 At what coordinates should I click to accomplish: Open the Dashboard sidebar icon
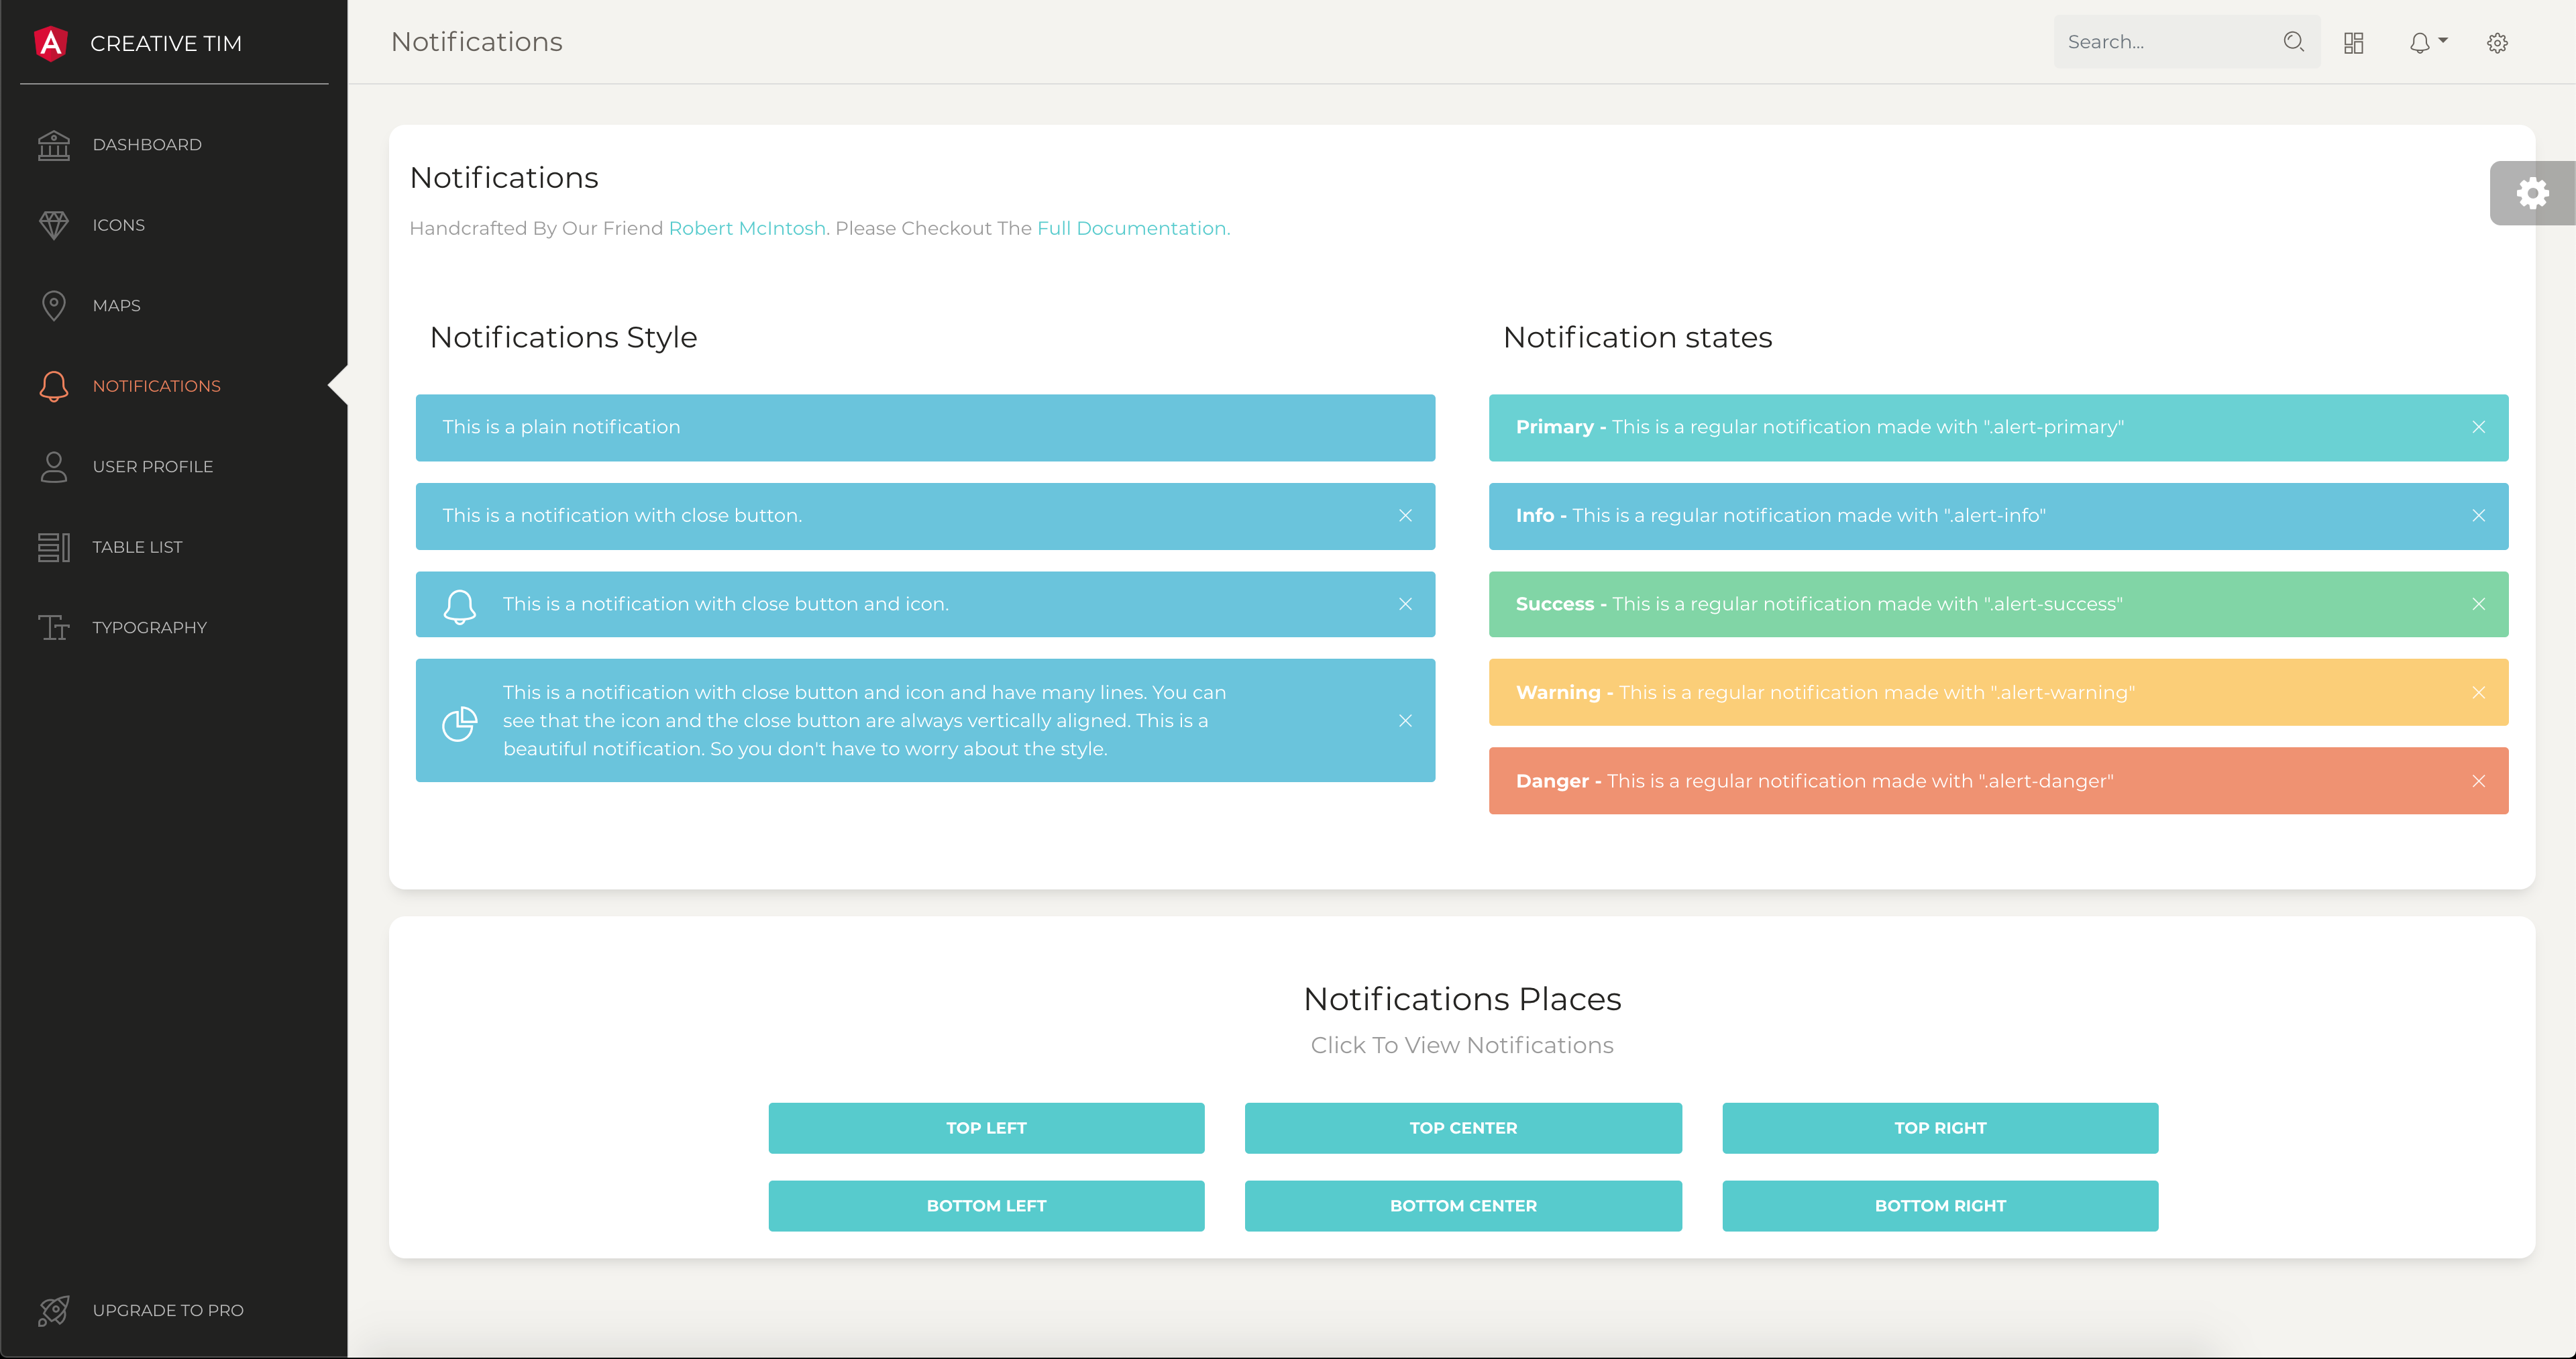(x=54, y=145)
